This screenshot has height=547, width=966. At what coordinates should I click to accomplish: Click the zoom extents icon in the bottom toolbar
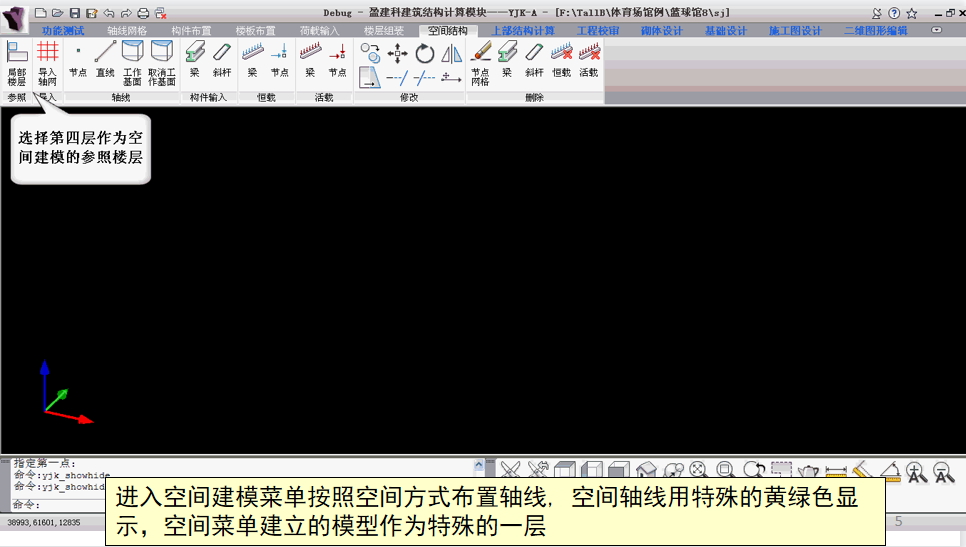[x=698, y=471]
